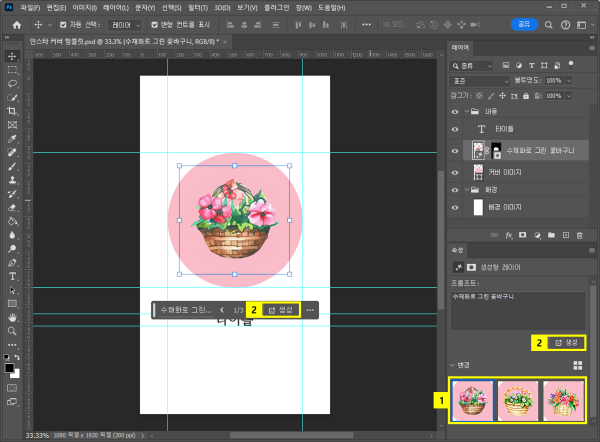The width and height of the screenshot is (600, 442).
Task: Open the fill 100% dropdown arrow
Action: (569, 96)
